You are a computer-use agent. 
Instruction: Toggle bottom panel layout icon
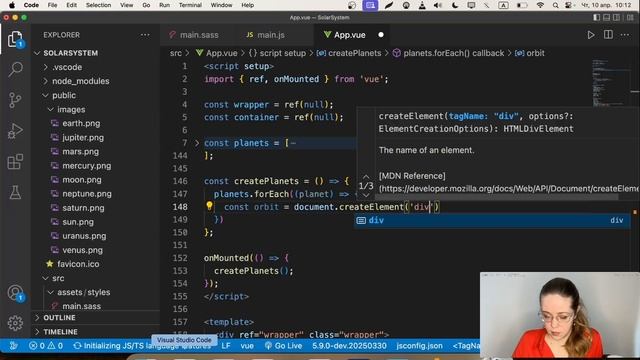607,18
